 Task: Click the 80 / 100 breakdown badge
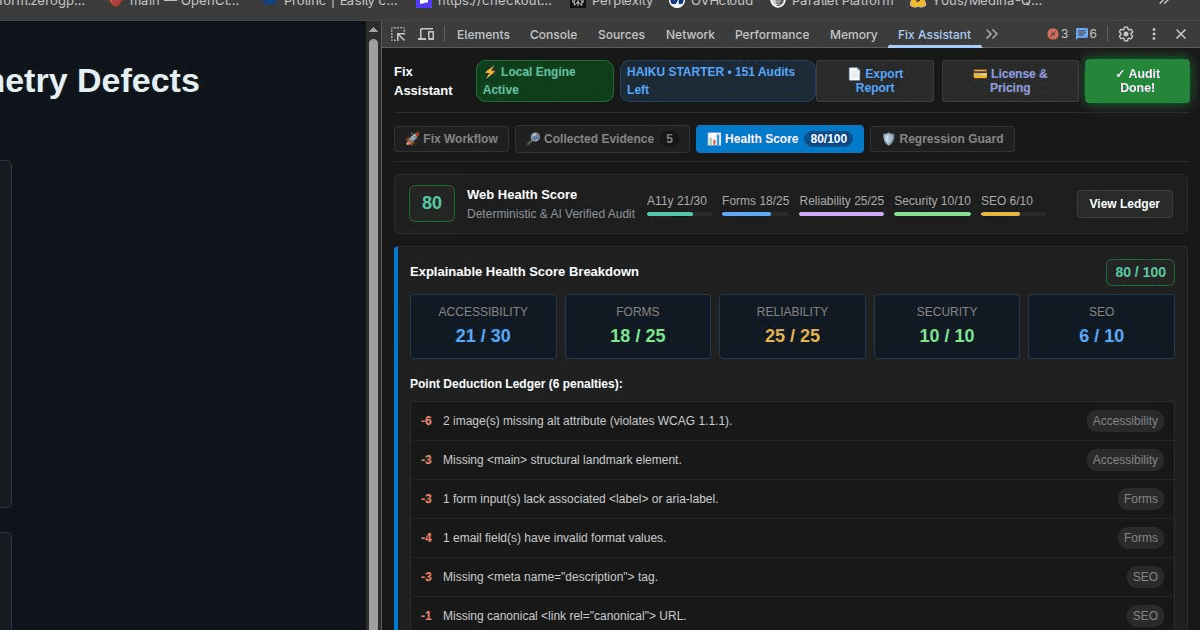(1140, 272)
